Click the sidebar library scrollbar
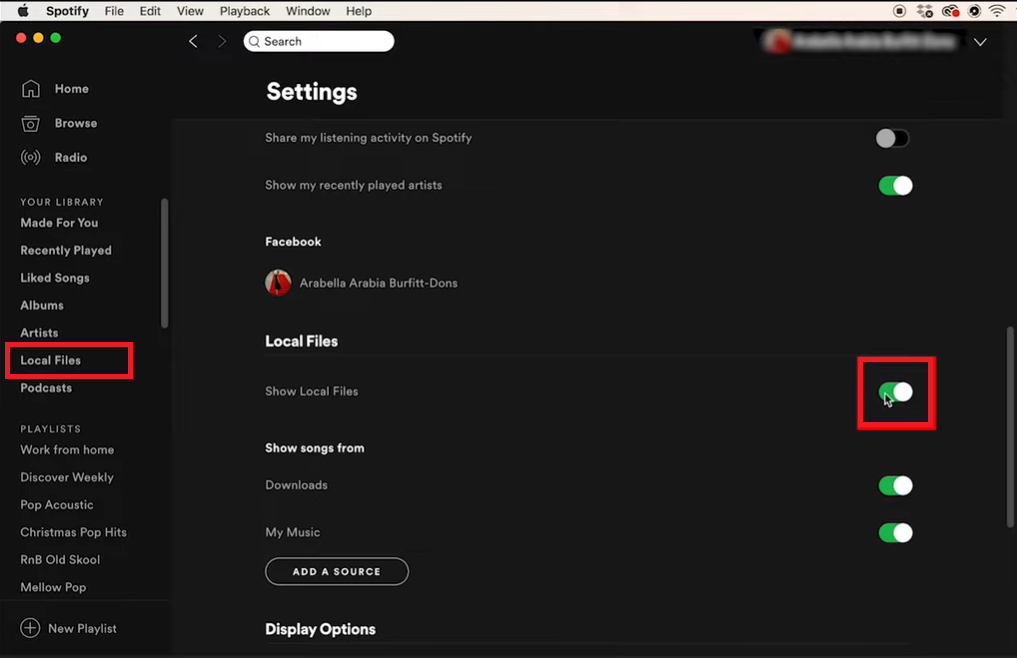Screen dimensions: 1017x658 (165, 263)
